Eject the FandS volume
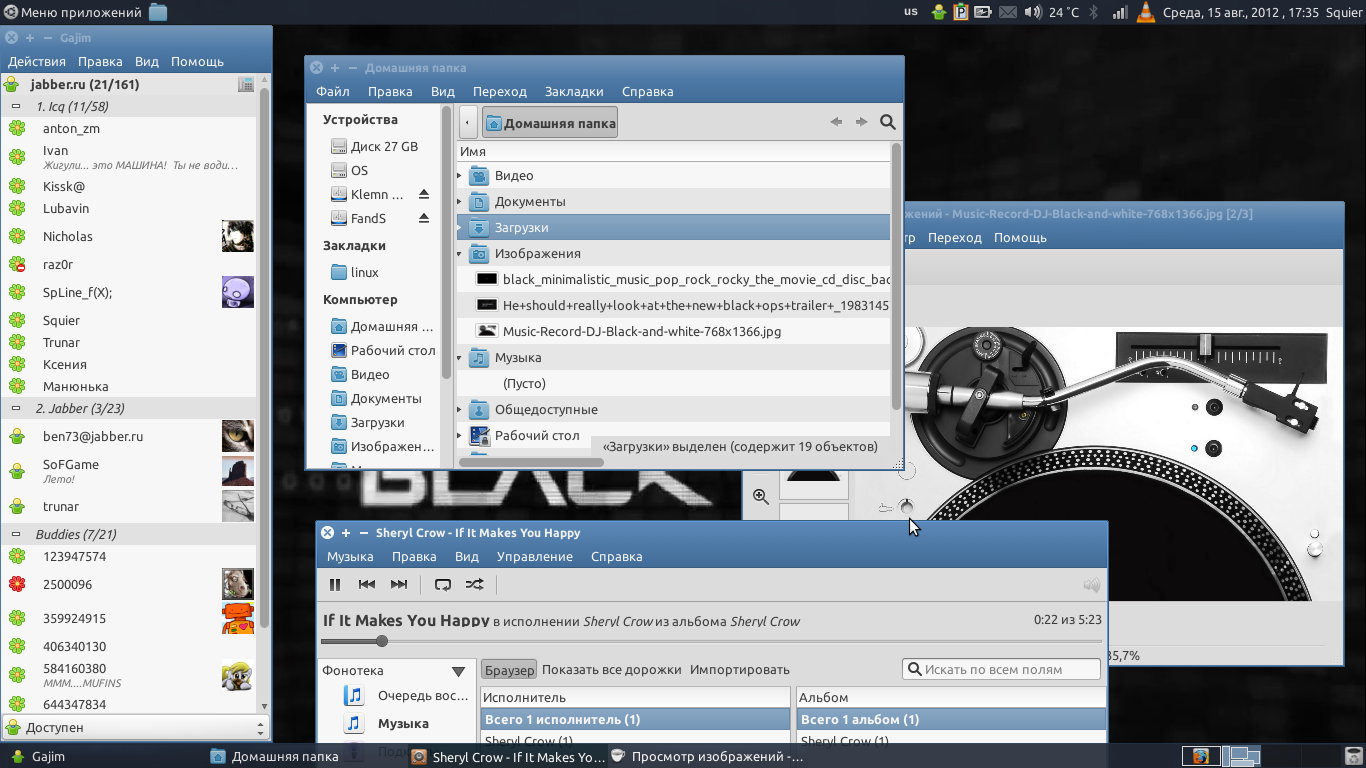 click(x=423, y=219)
